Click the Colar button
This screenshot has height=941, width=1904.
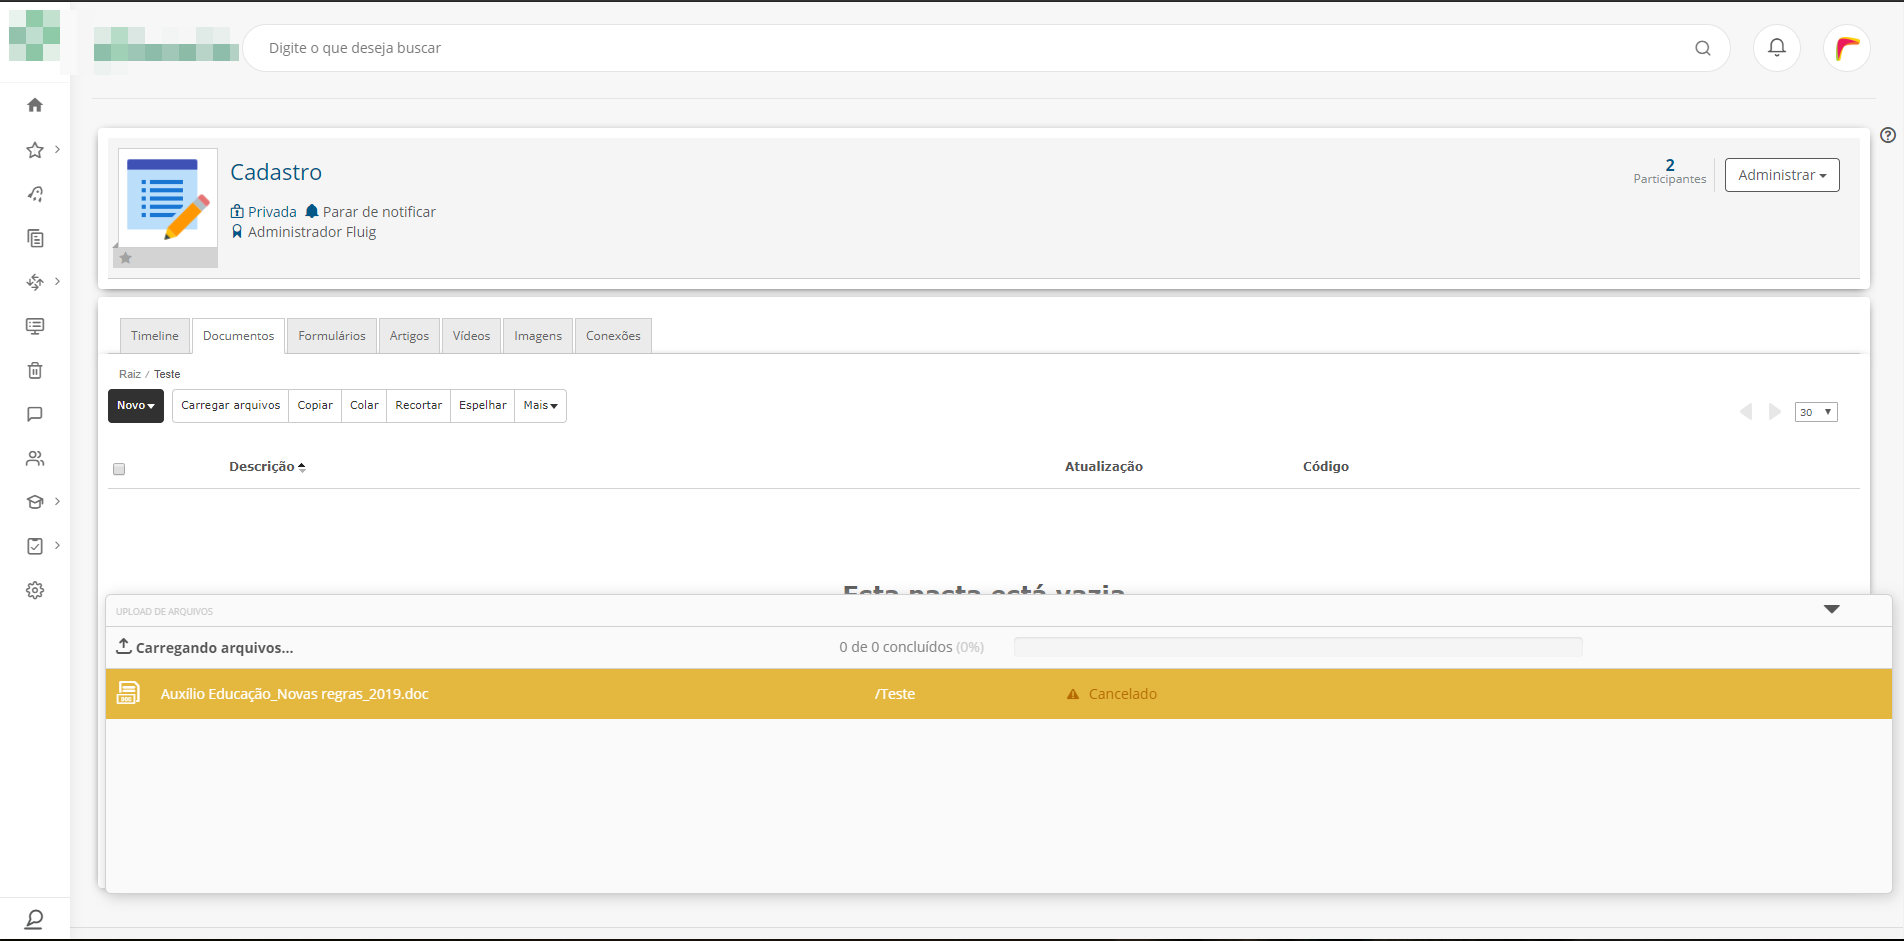(x=364, y=406)
